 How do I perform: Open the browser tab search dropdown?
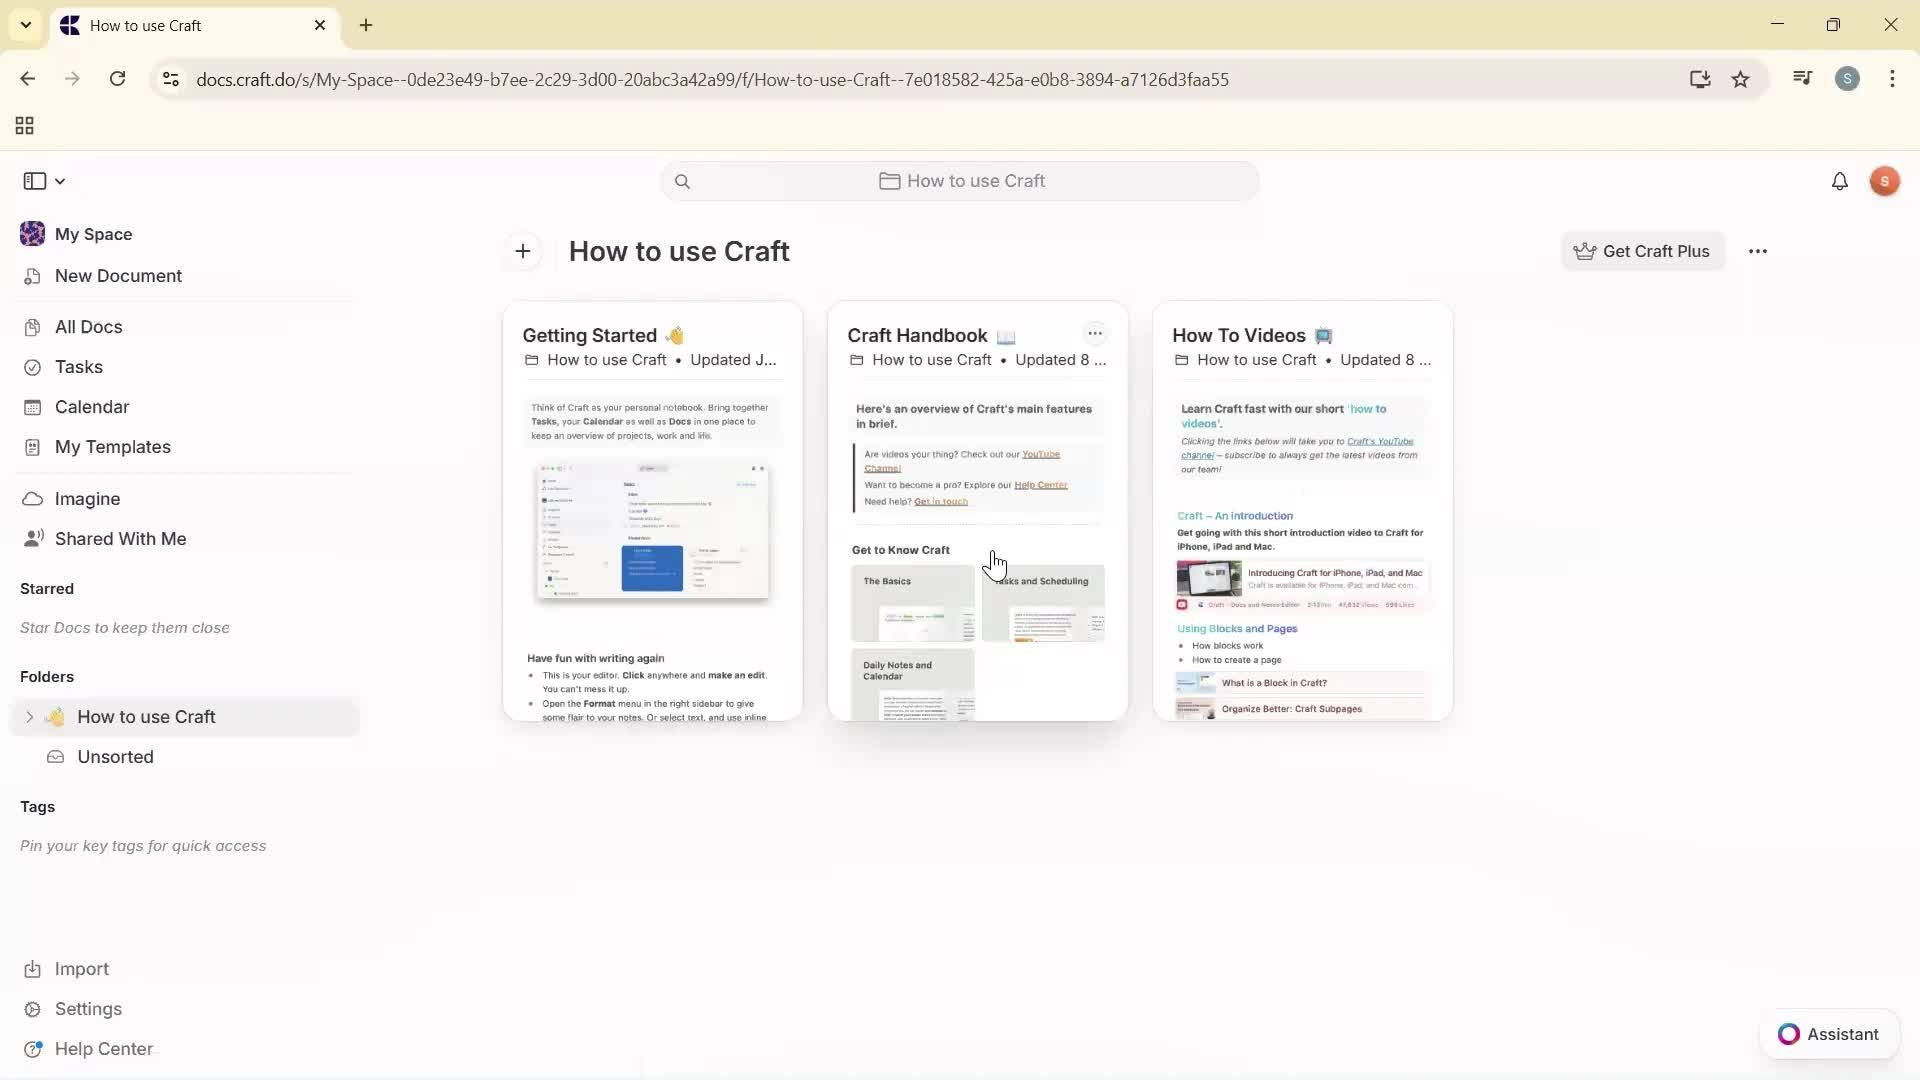[x=25, y=25]
